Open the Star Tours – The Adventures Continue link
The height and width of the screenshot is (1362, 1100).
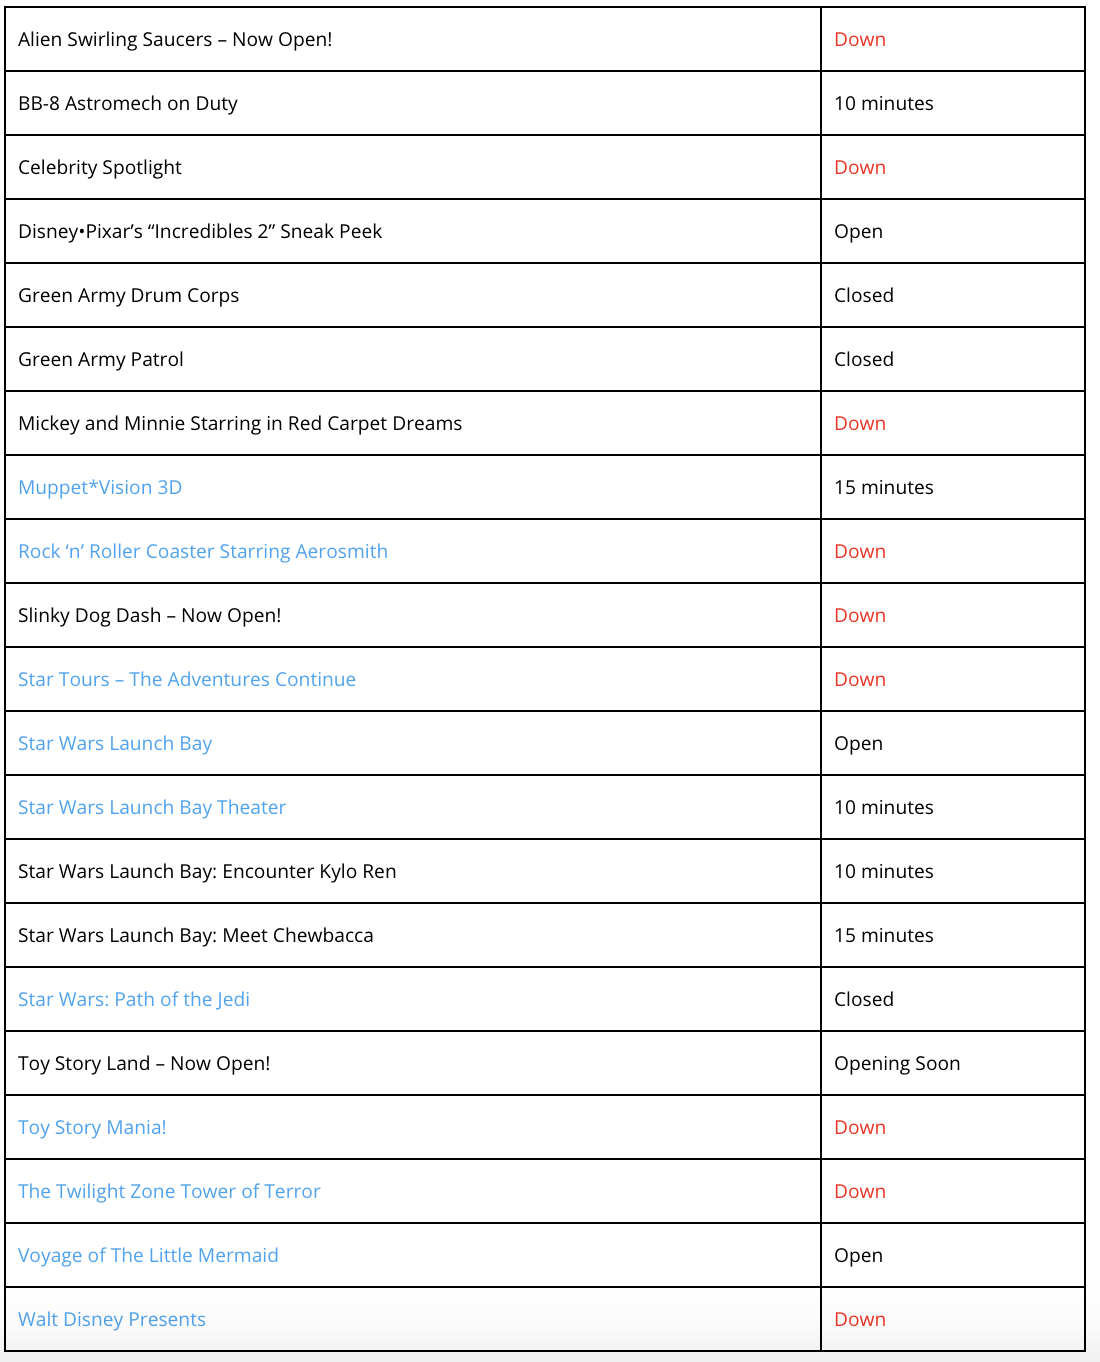(x=186, y=679)
